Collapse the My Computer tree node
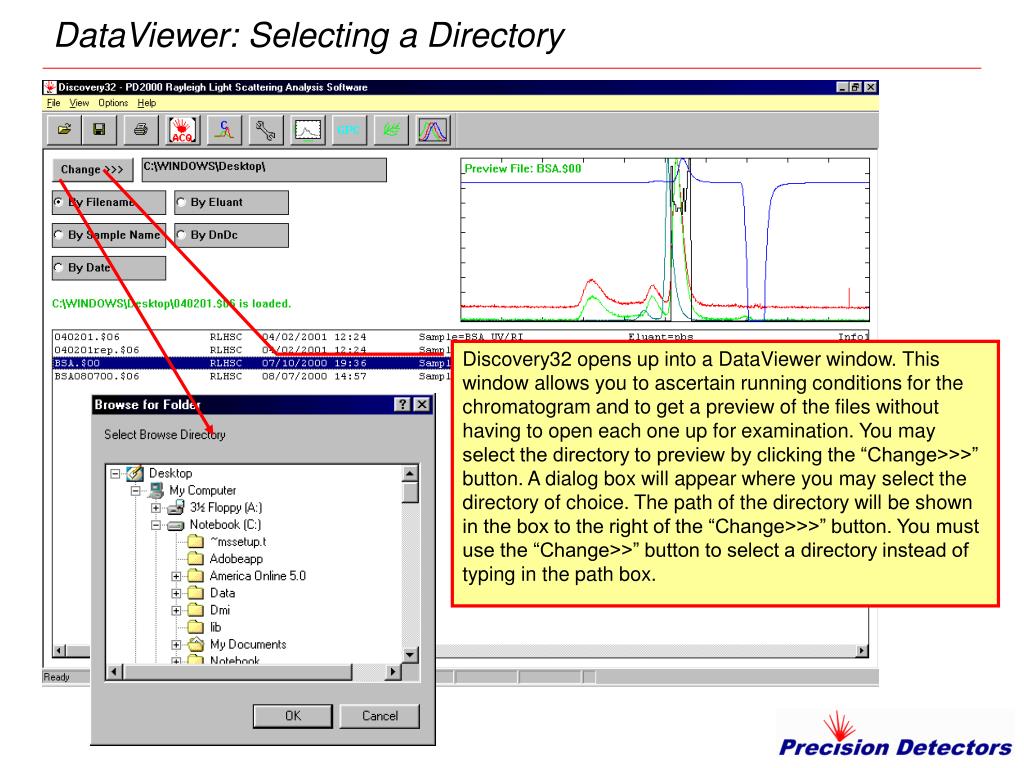 tap(136, 490)
